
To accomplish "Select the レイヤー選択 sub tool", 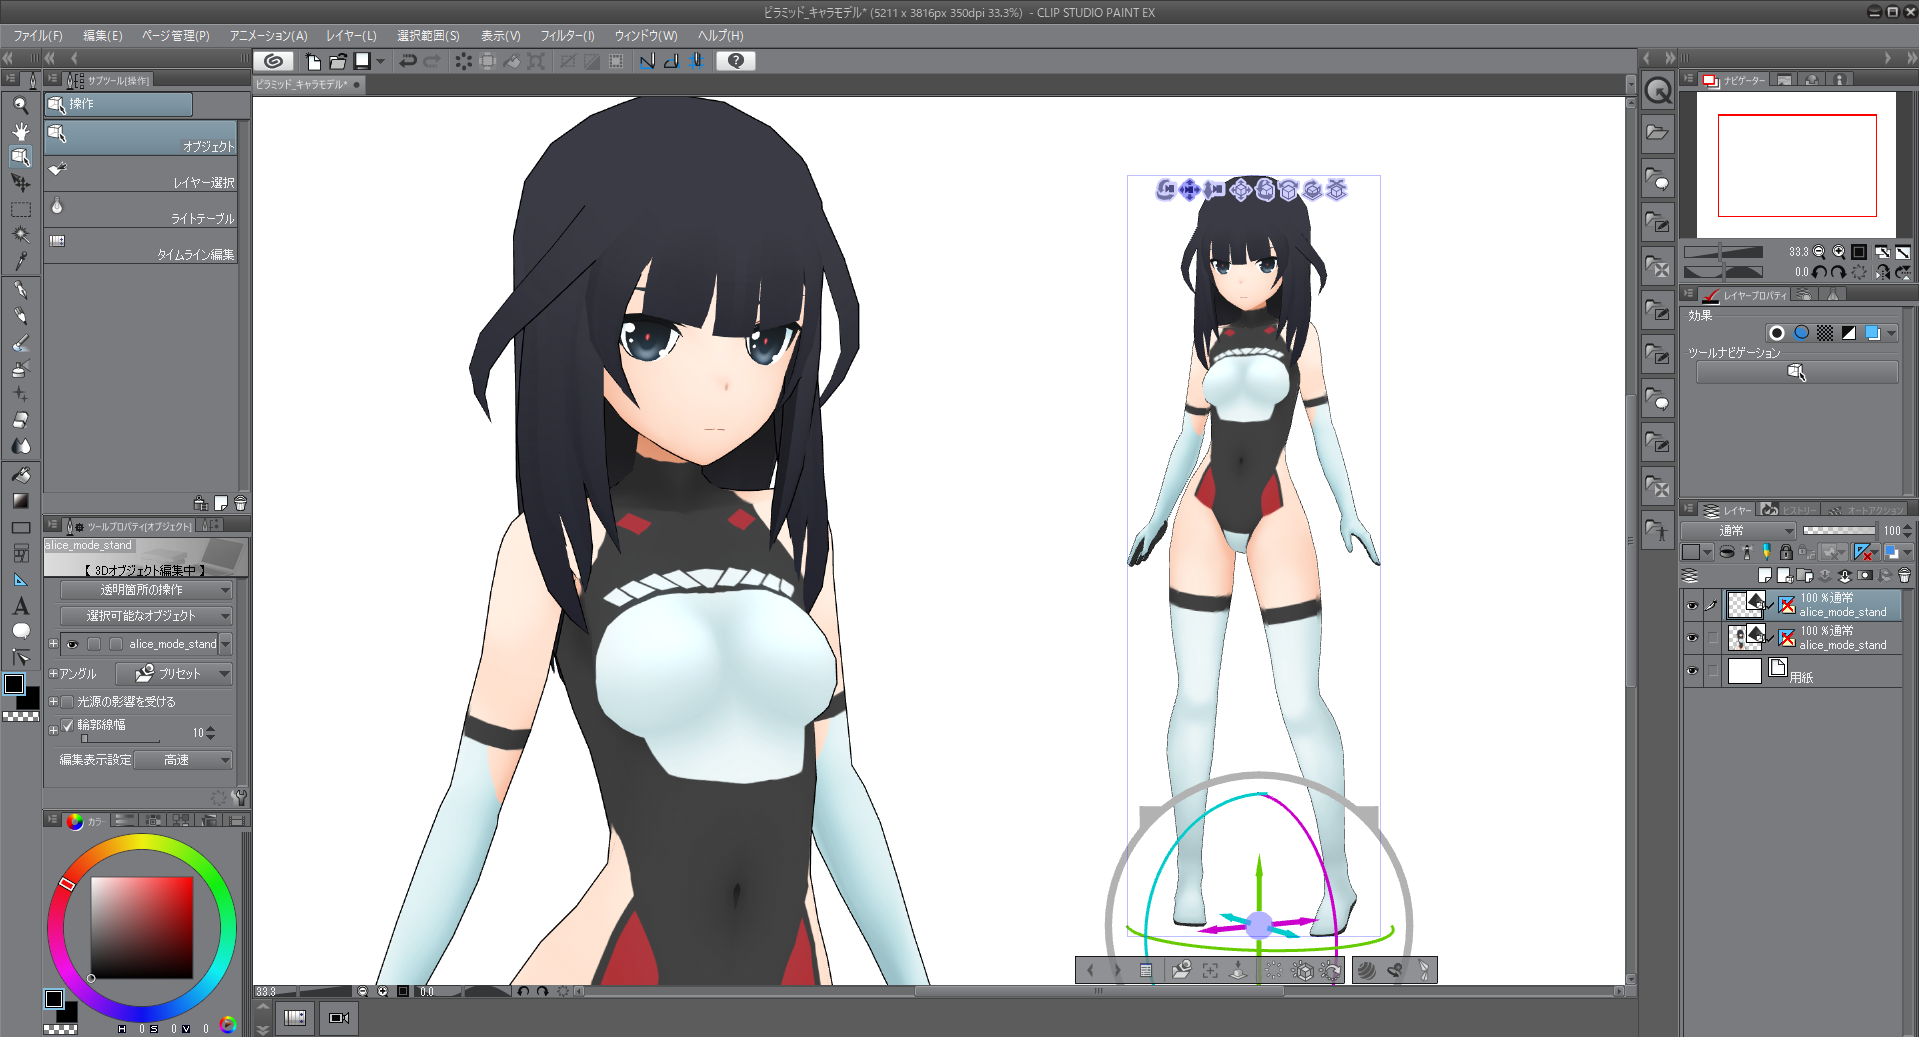I will click(141, 174).
